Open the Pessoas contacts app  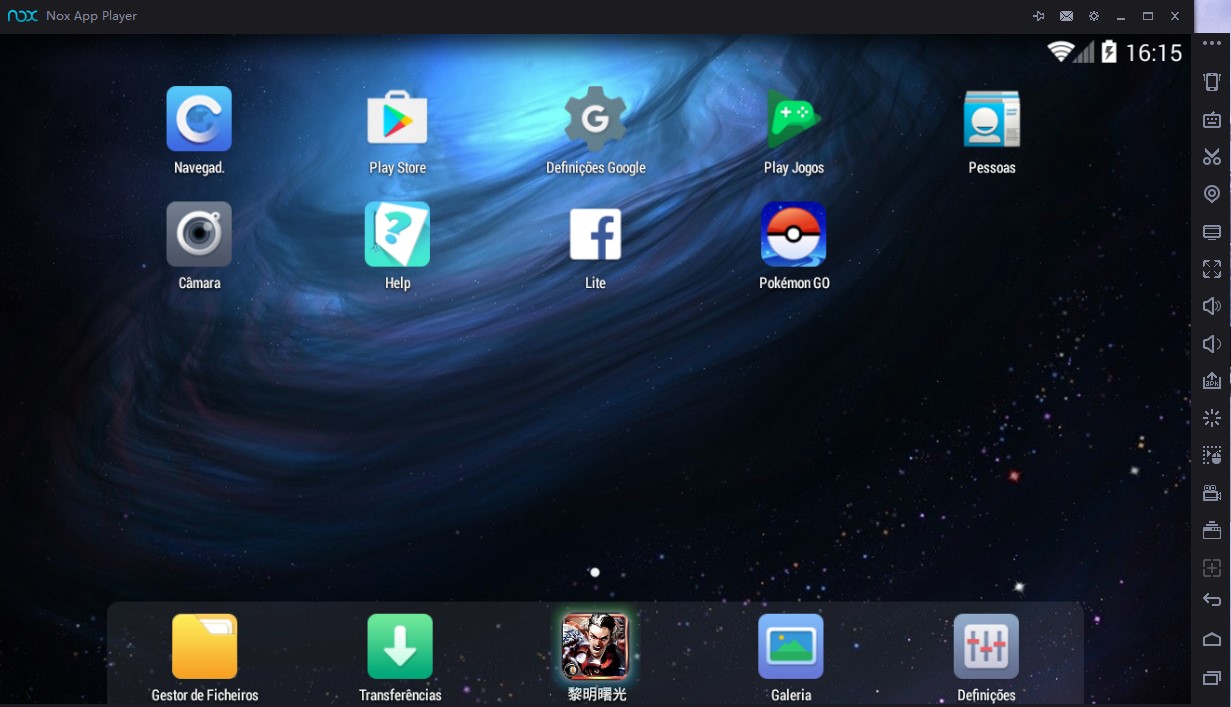991,119
